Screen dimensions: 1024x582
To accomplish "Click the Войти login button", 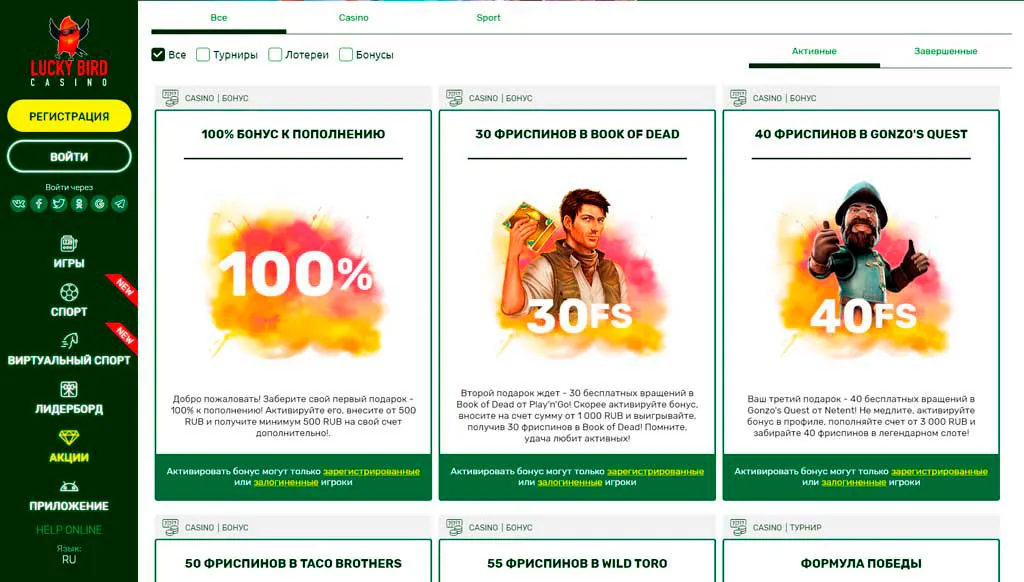I will tap(69, 157).
